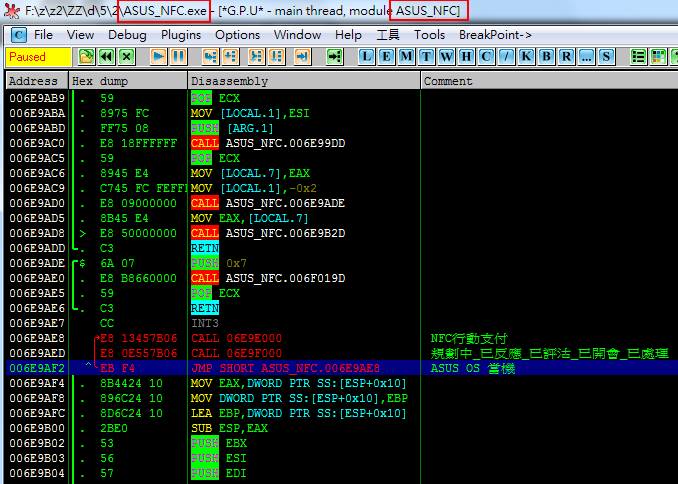This screenshot has width=678, height=484.
Task: Show Source with S button
Action: [x=606, y=57]
